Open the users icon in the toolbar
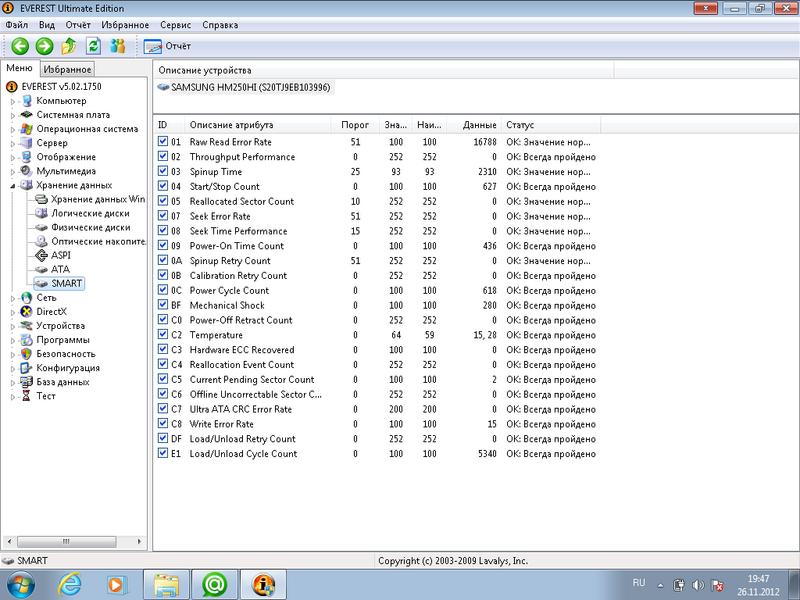This screenshot has height=600, width=800. [x=118, y=46]
